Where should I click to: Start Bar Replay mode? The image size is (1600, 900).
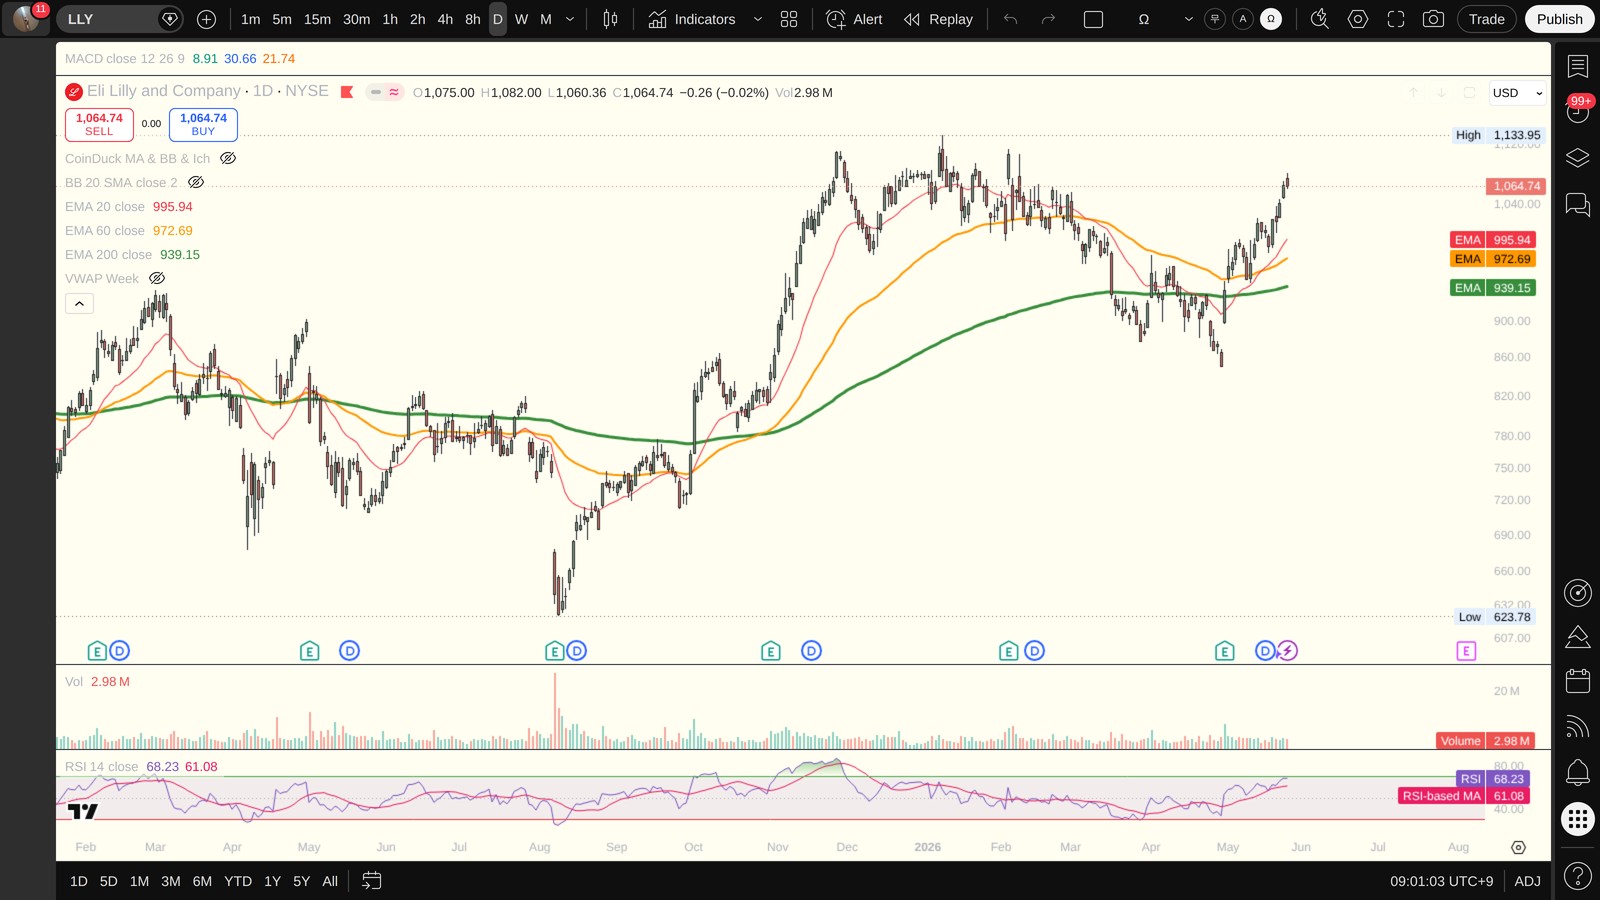[x=937, y=19]
